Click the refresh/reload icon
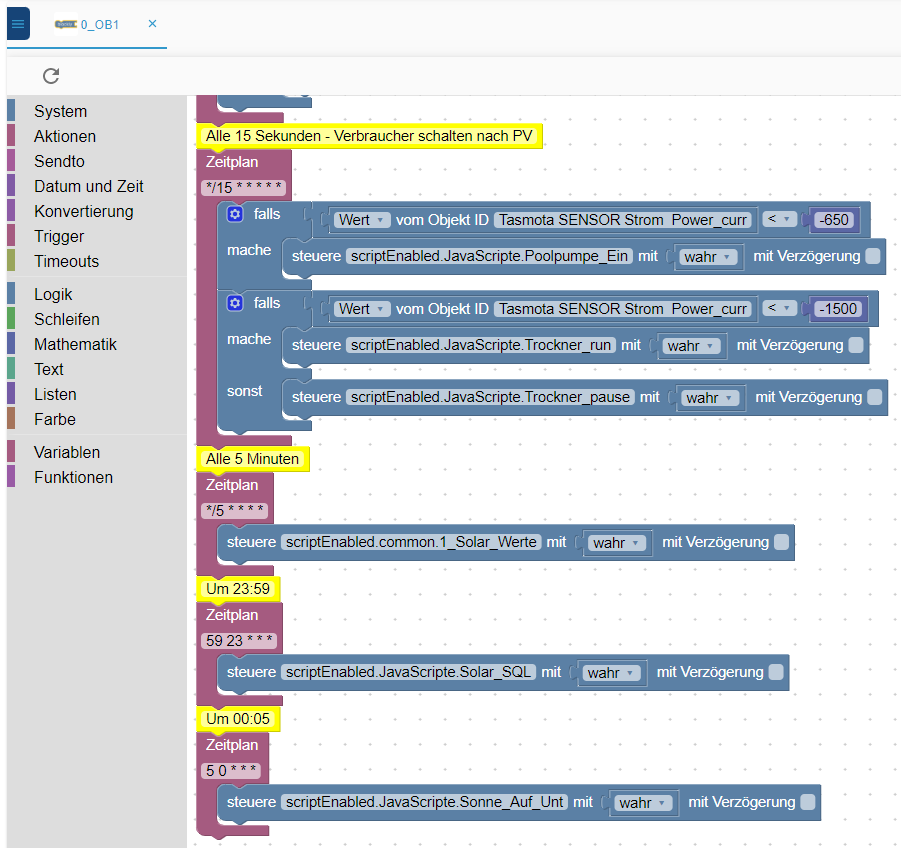This screenshot has height=848, width=901. [x=51, y=76]
